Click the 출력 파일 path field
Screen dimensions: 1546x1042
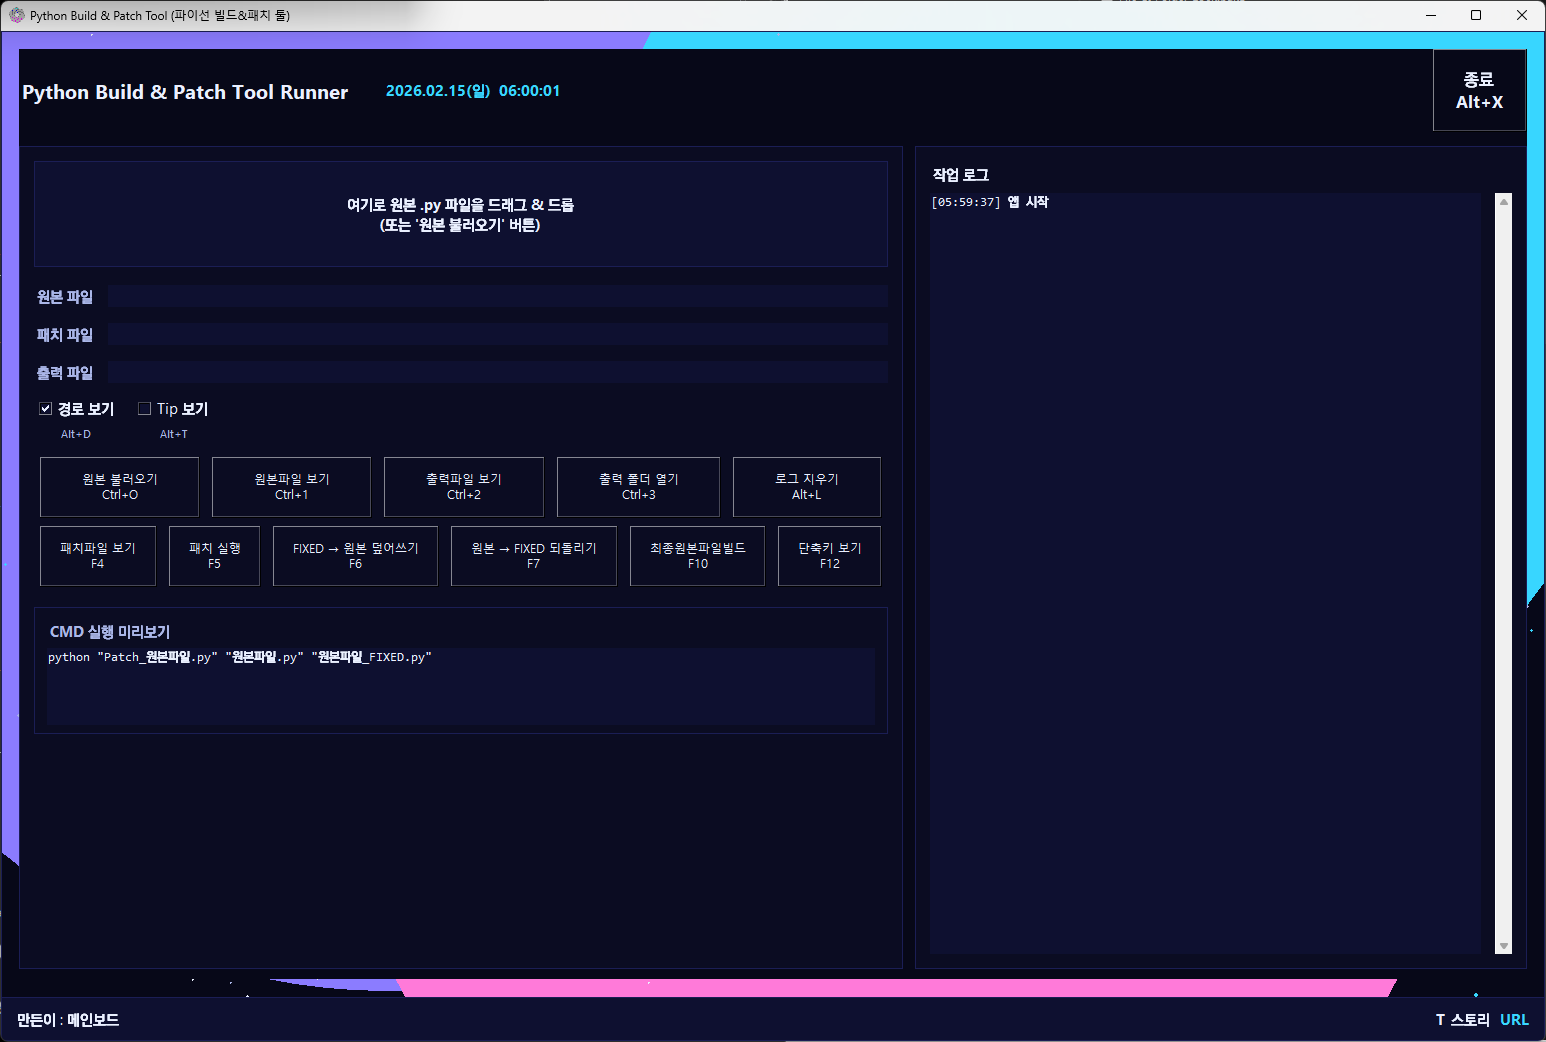click(x=498, y=372)
